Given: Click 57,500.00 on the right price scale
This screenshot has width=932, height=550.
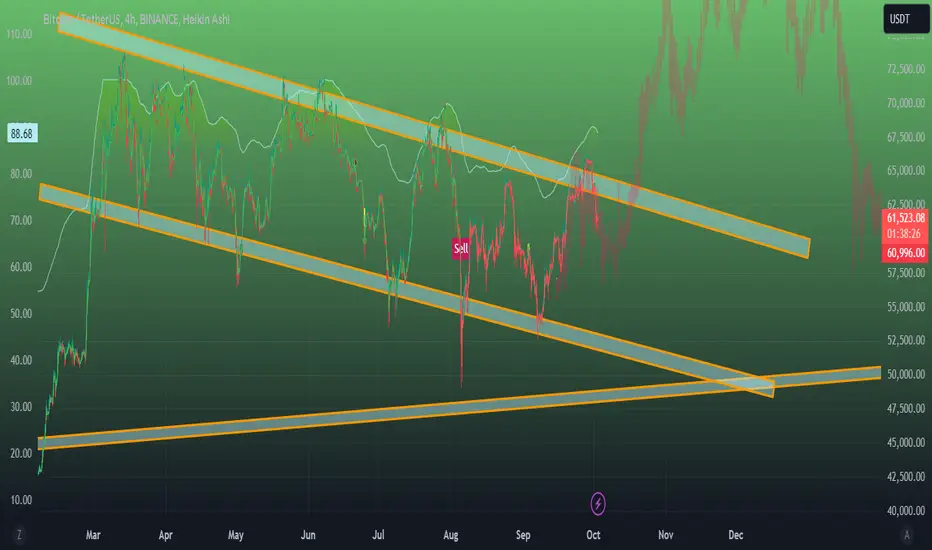Looking at the screenshot, I should click(x=906, y=272).
